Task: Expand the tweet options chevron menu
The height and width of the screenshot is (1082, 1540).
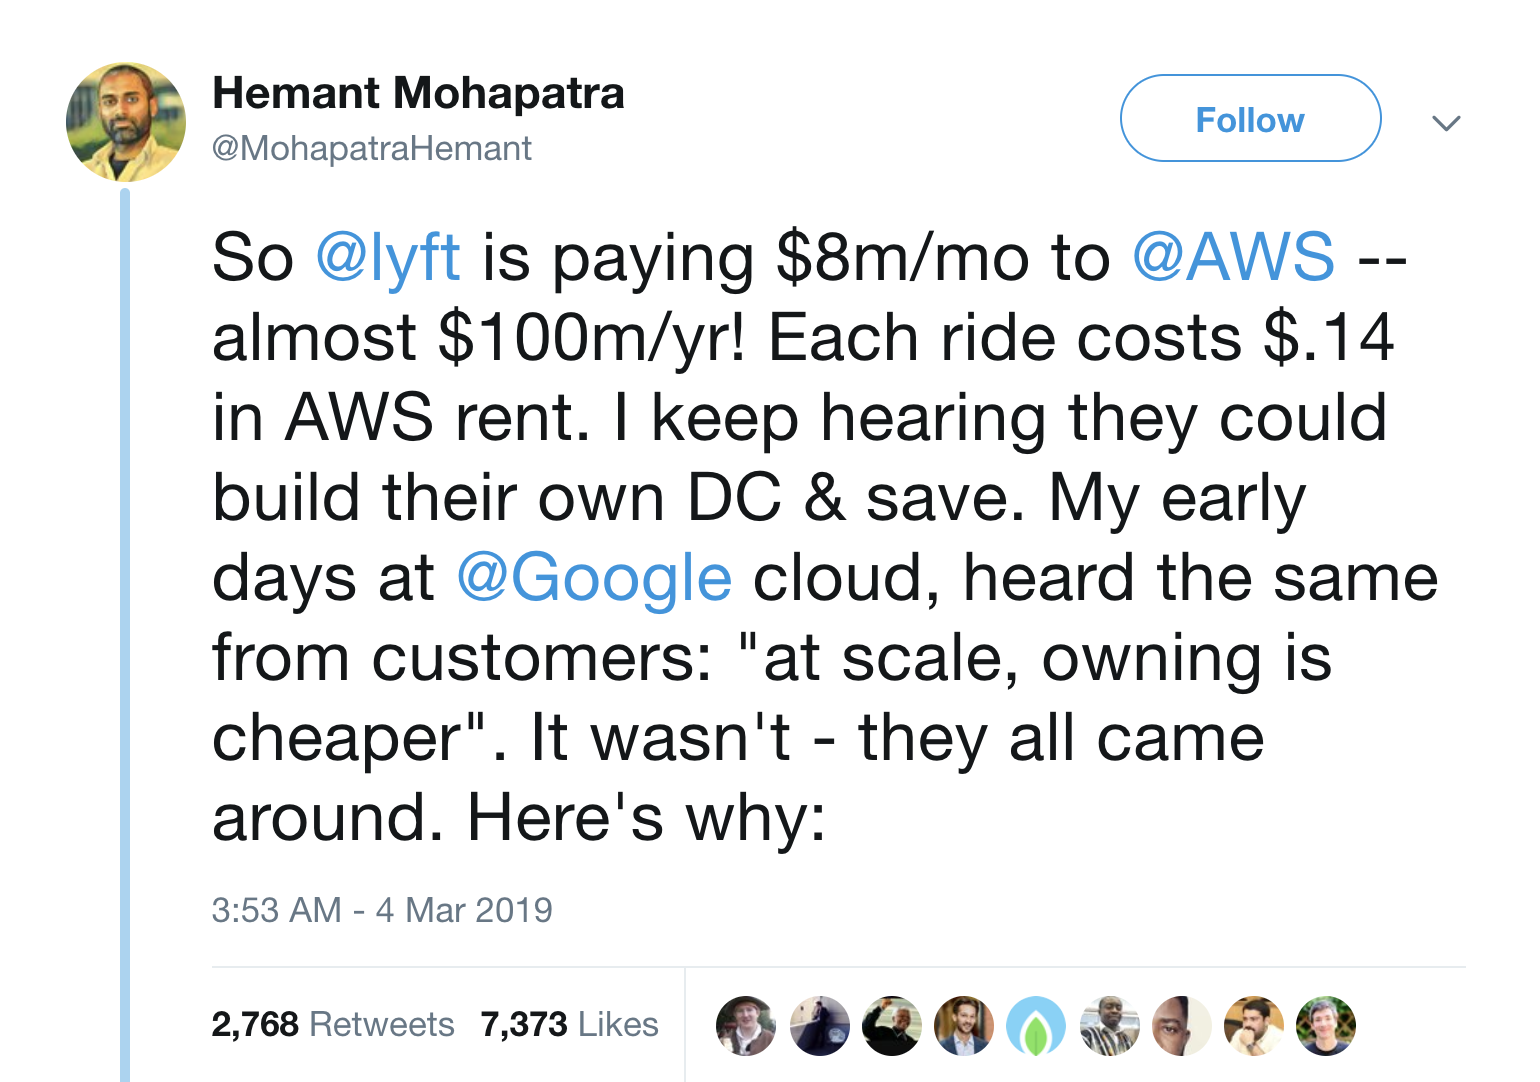Action: 1446,123
